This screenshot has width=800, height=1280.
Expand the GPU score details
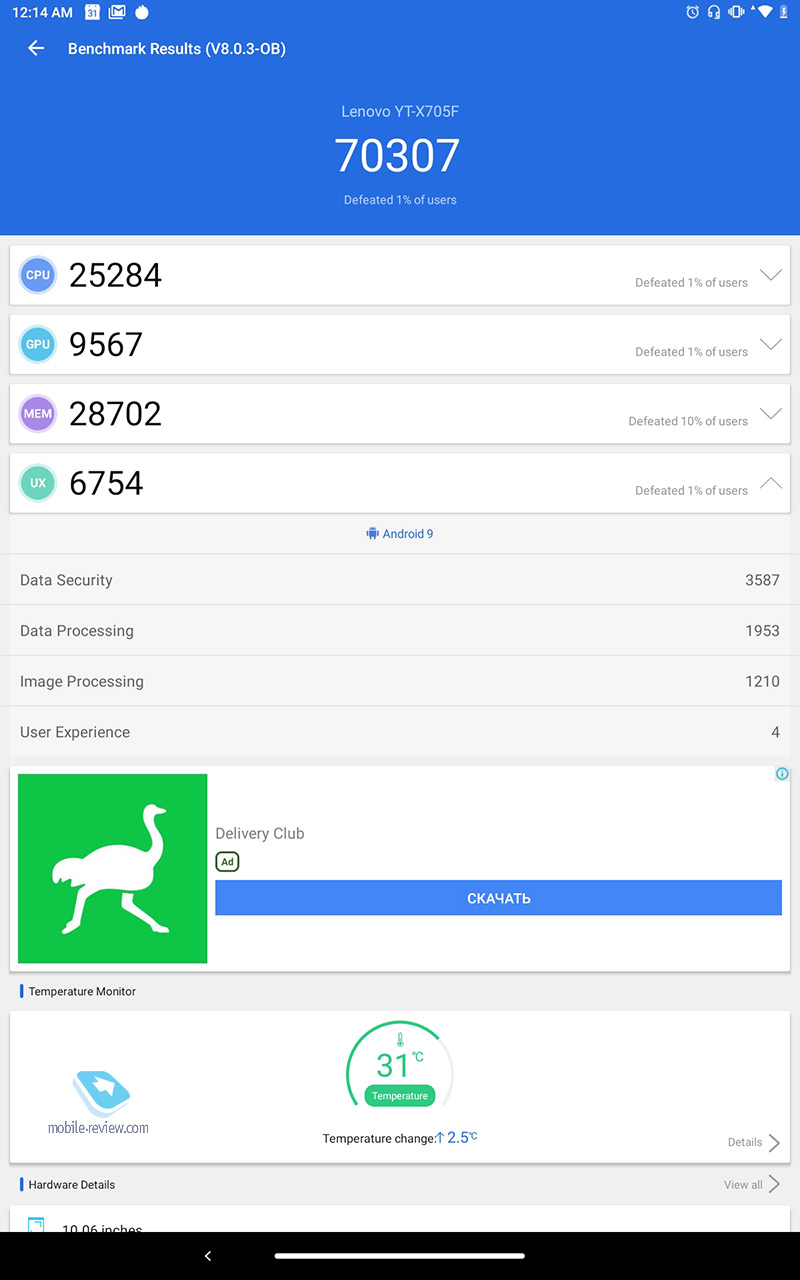(x=770, y=344)
